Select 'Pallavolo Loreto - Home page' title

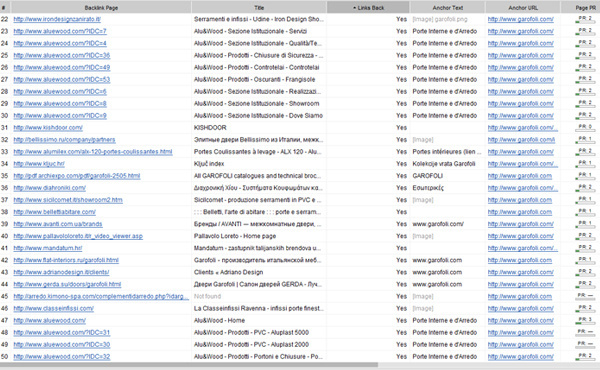click(235, 236)
